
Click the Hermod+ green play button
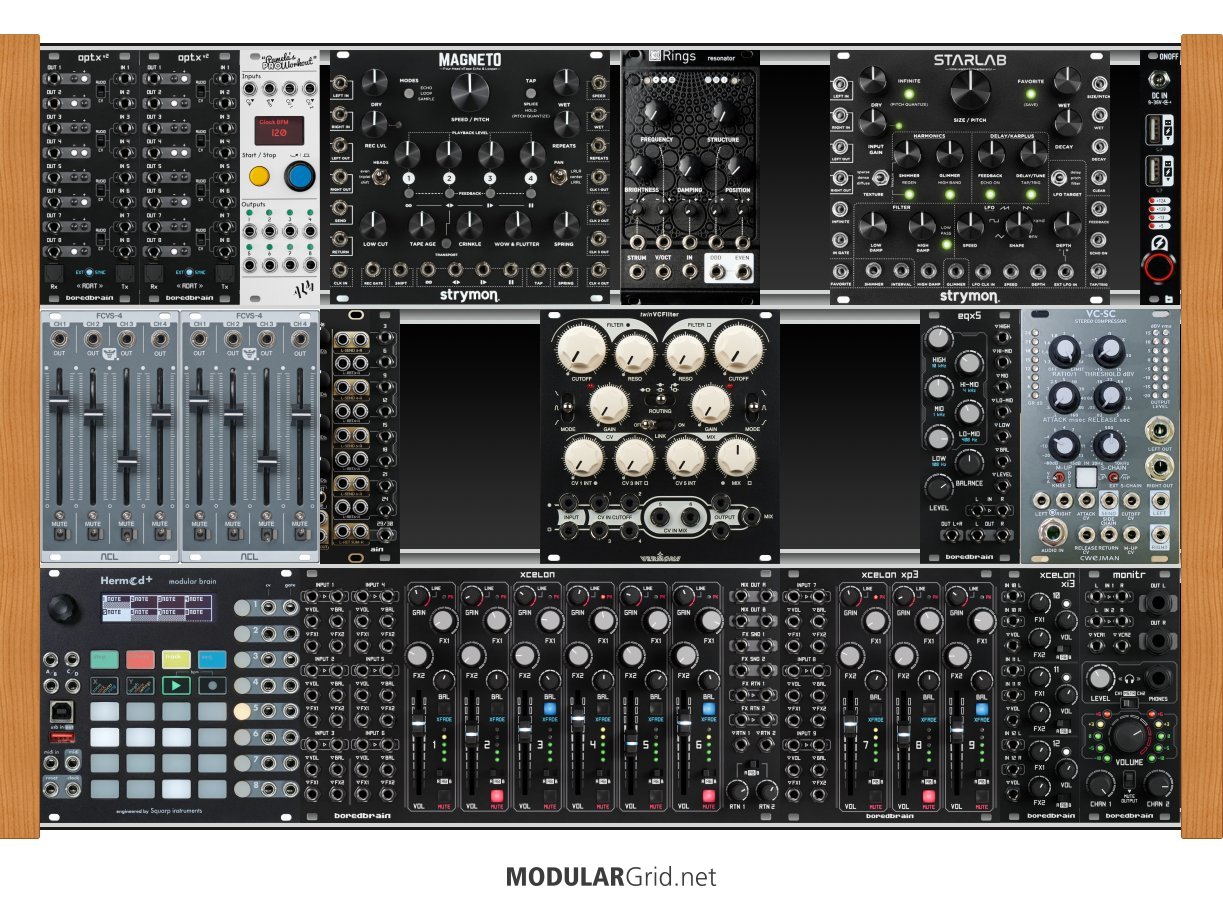pyautogui.click(x=176, y=686)
